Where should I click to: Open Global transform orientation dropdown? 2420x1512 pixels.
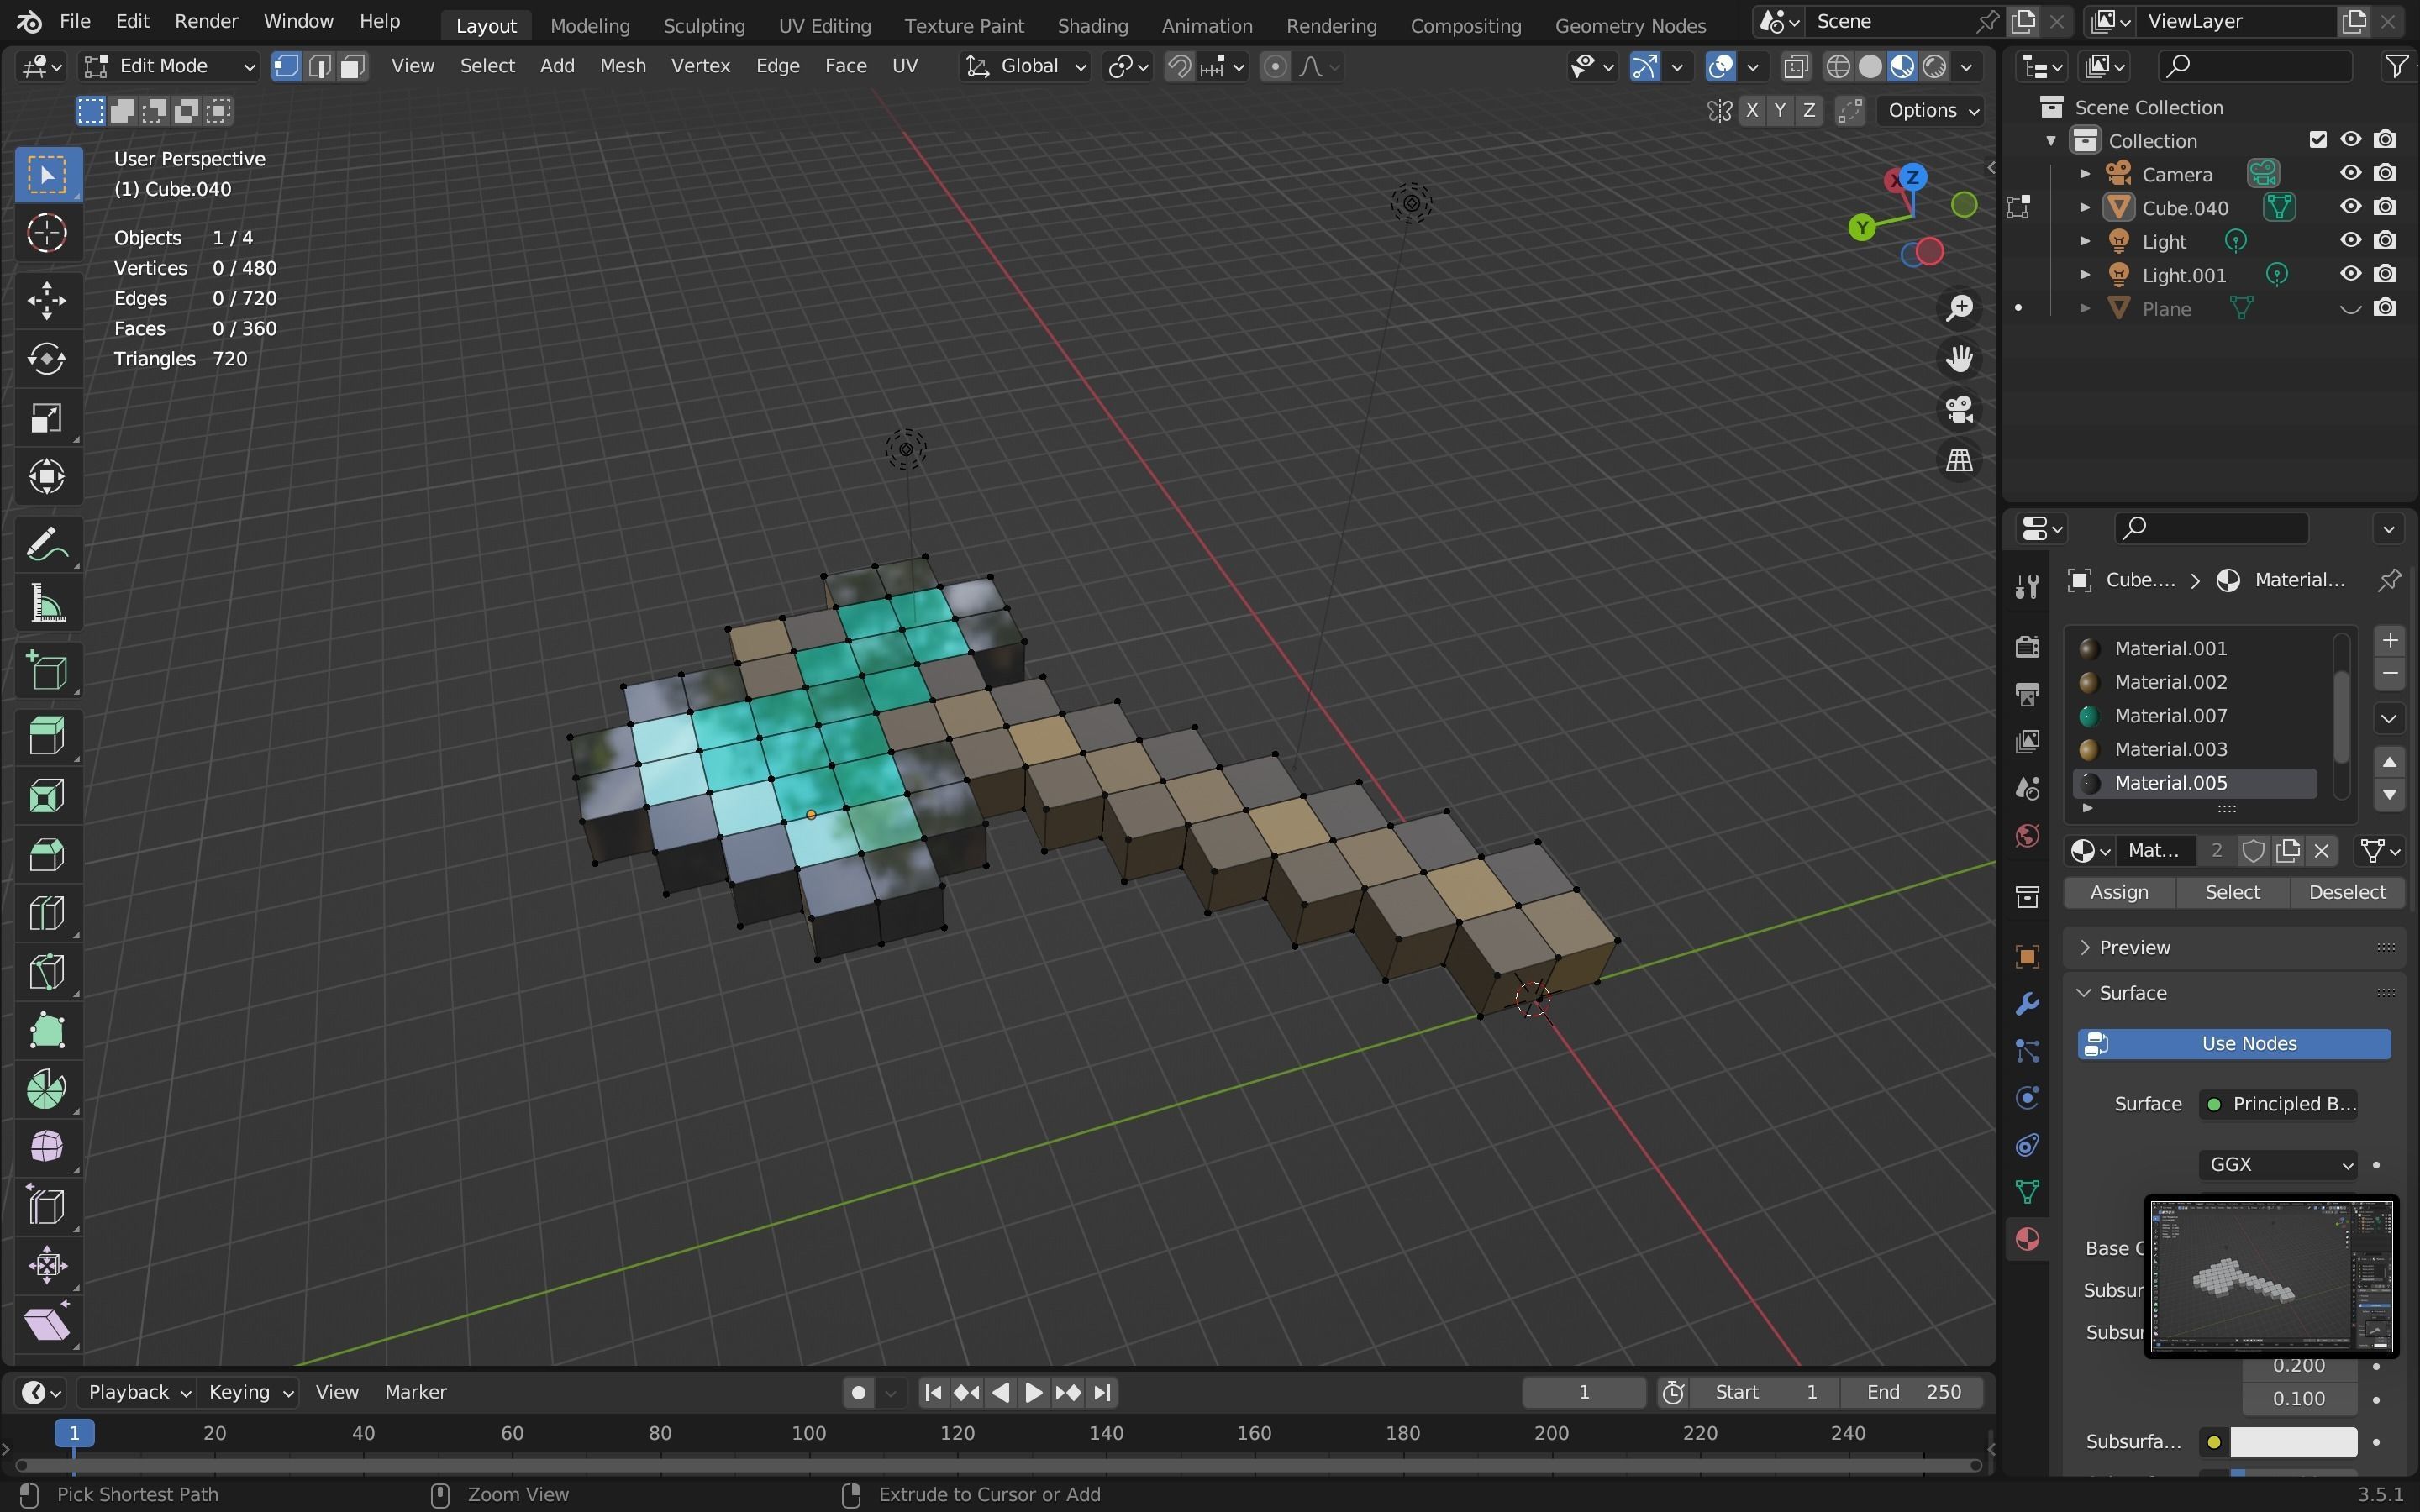(x=1026, y=66)
